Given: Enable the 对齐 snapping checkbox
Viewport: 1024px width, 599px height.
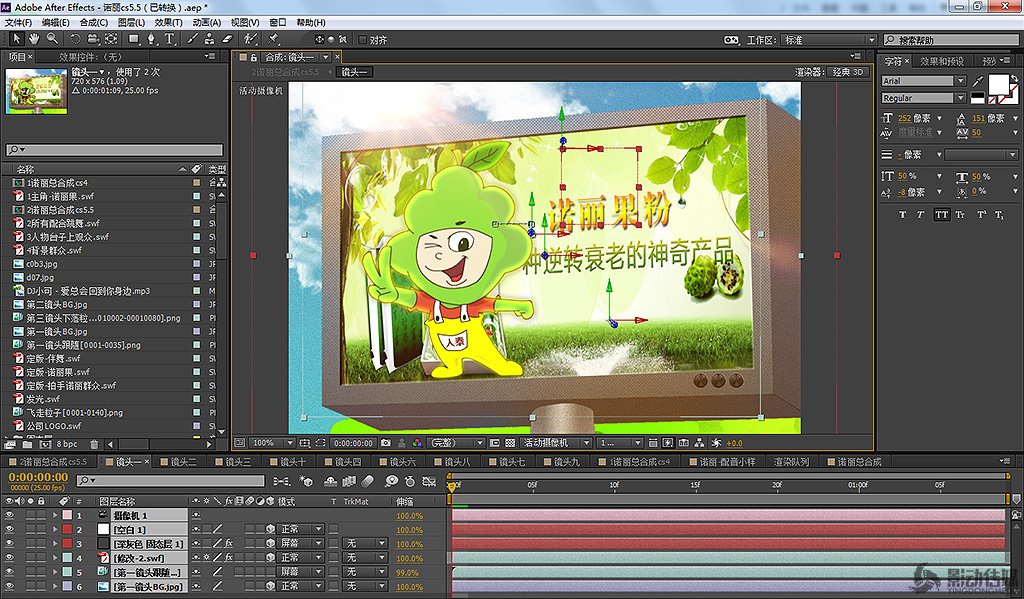Looking at the screenshot, I should (x=362, y=40).
